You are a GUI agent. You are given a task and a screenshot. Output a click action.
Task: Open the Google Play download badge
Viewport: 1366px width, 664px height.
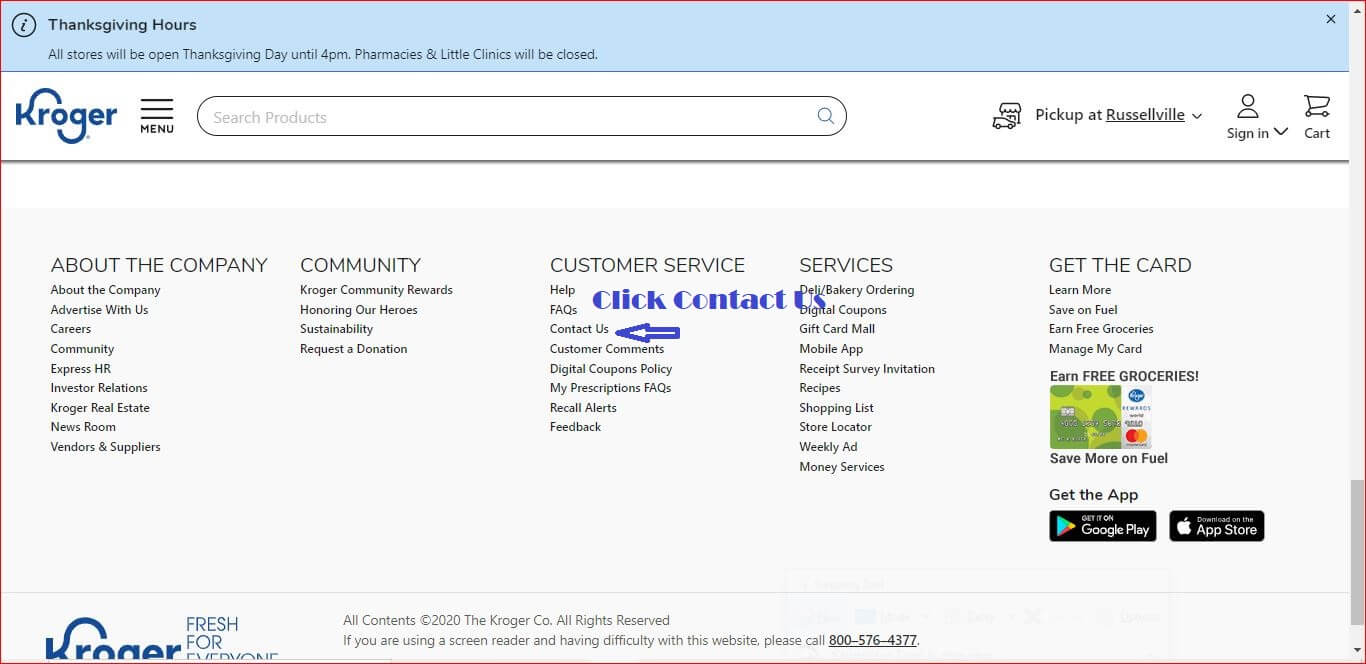point(1102,526)
